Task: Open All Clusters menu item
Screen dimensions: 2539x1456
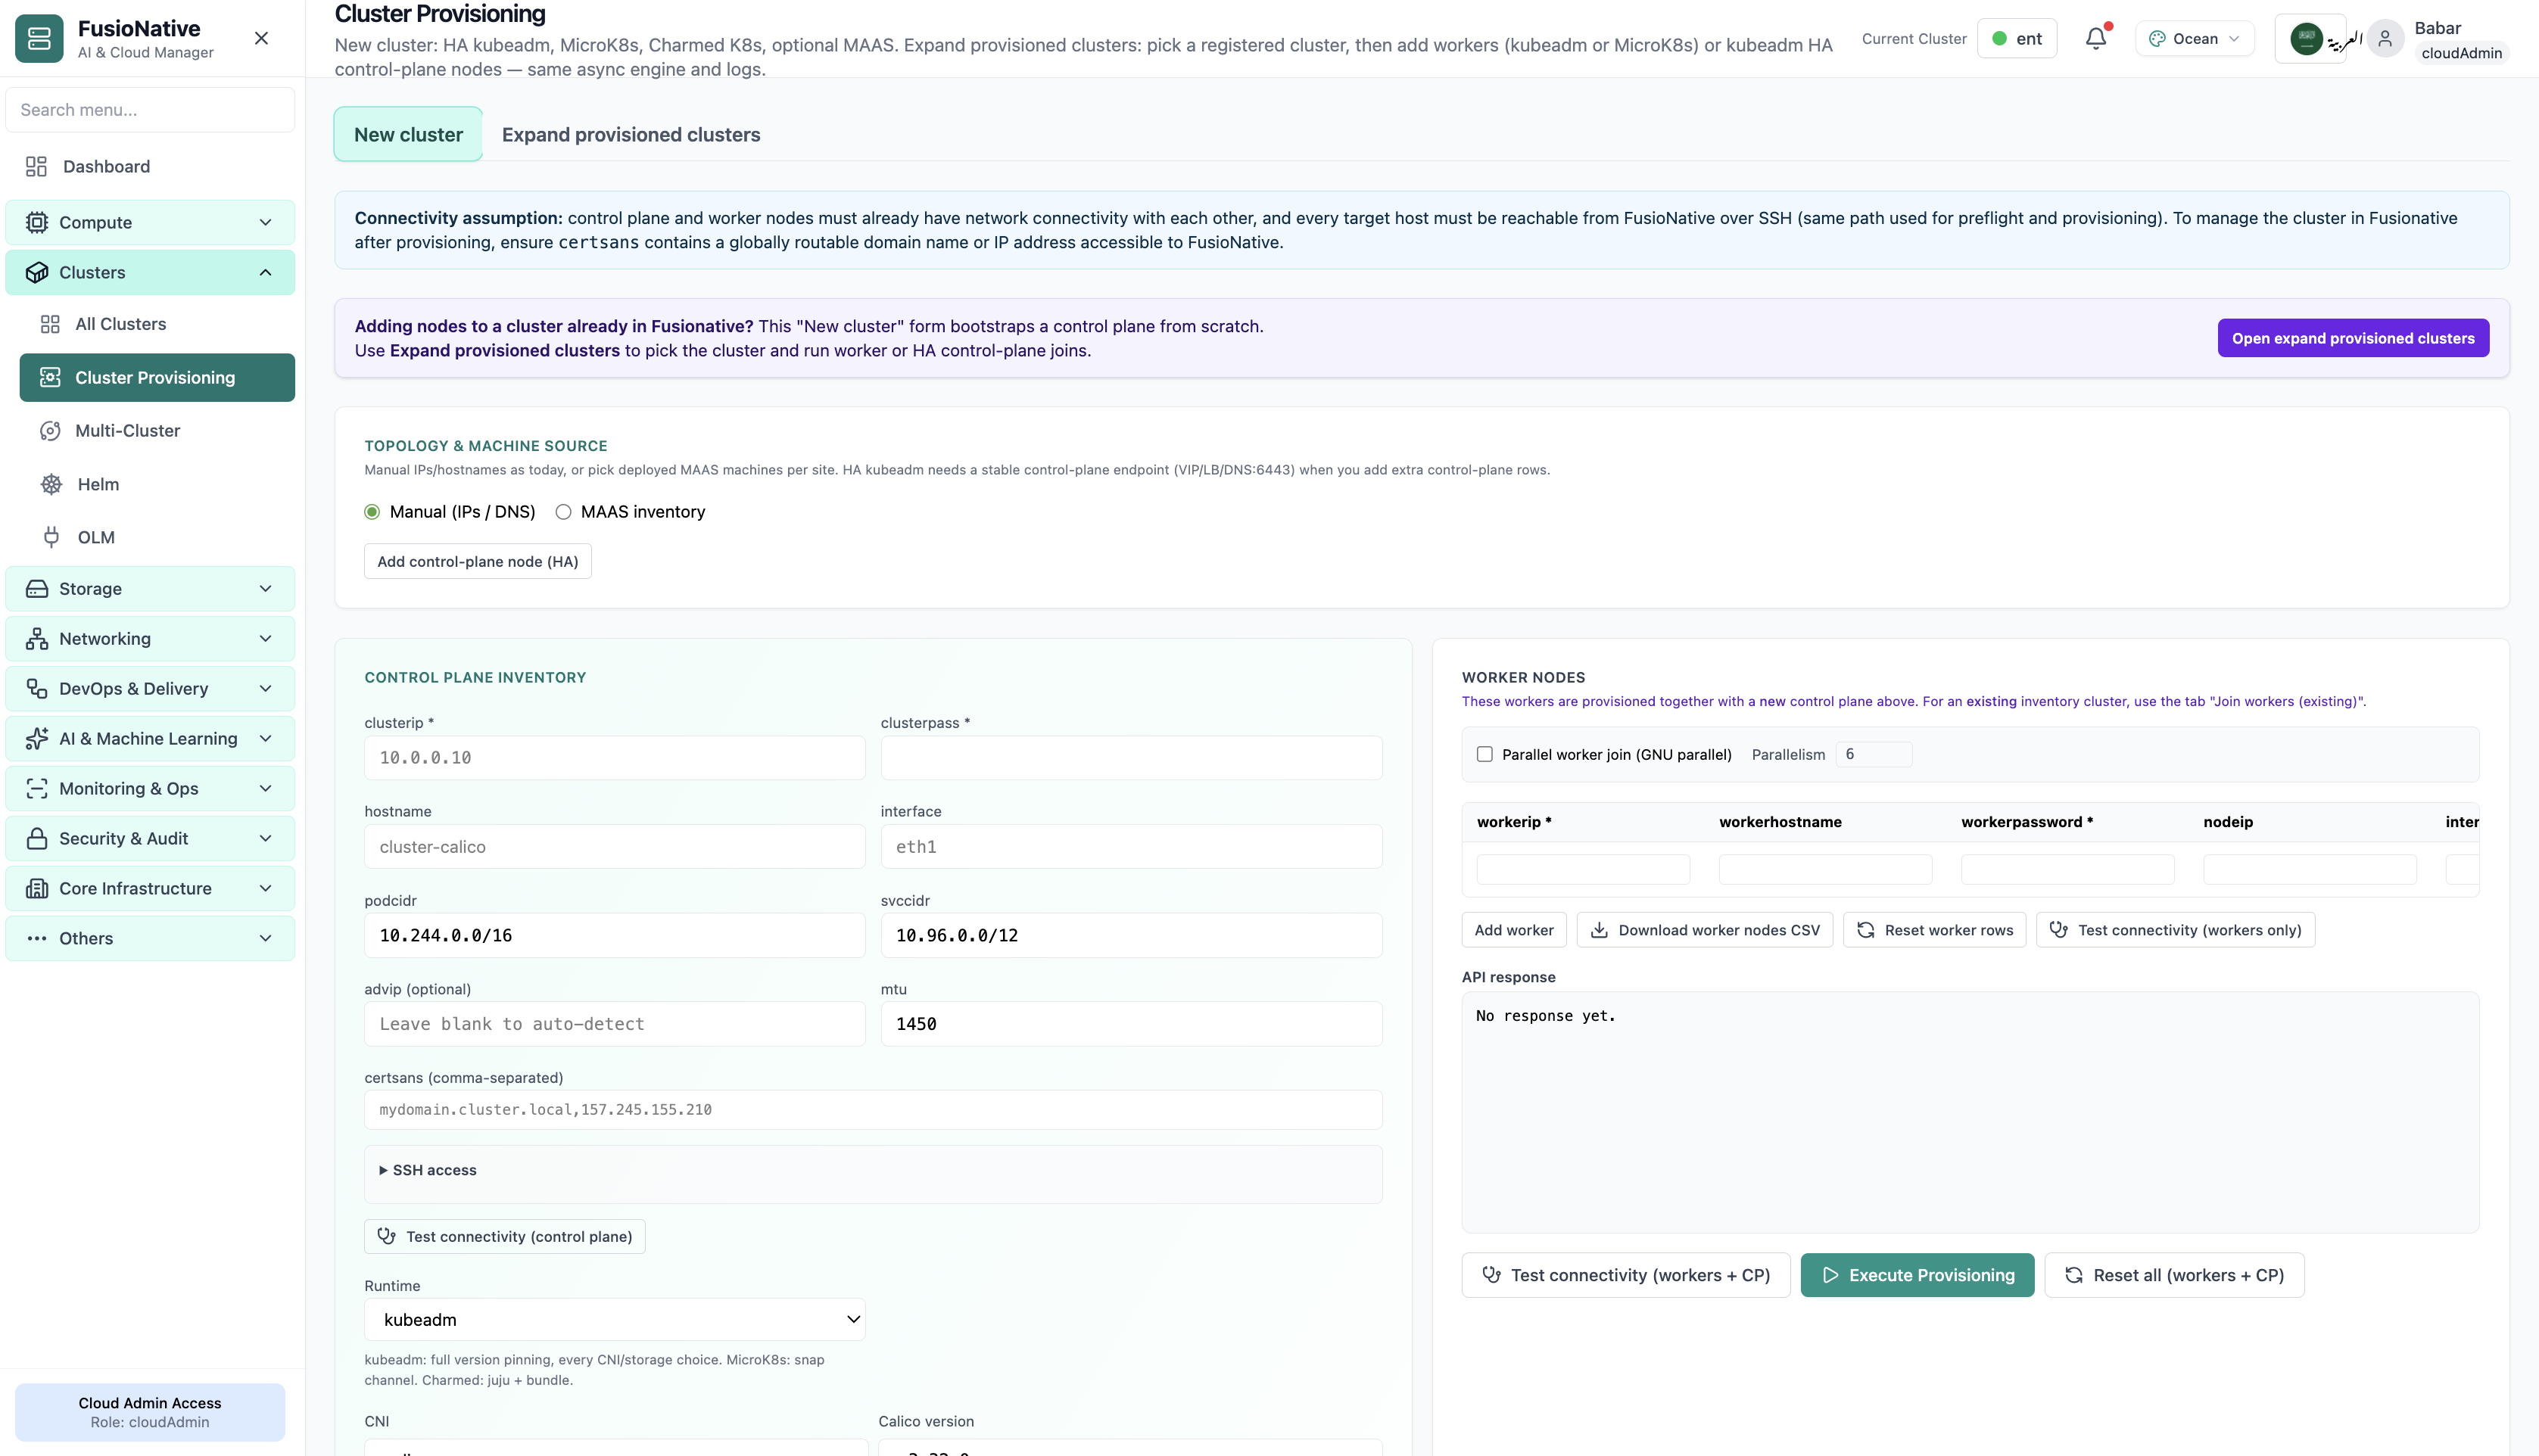Action: tap(157, 324)
